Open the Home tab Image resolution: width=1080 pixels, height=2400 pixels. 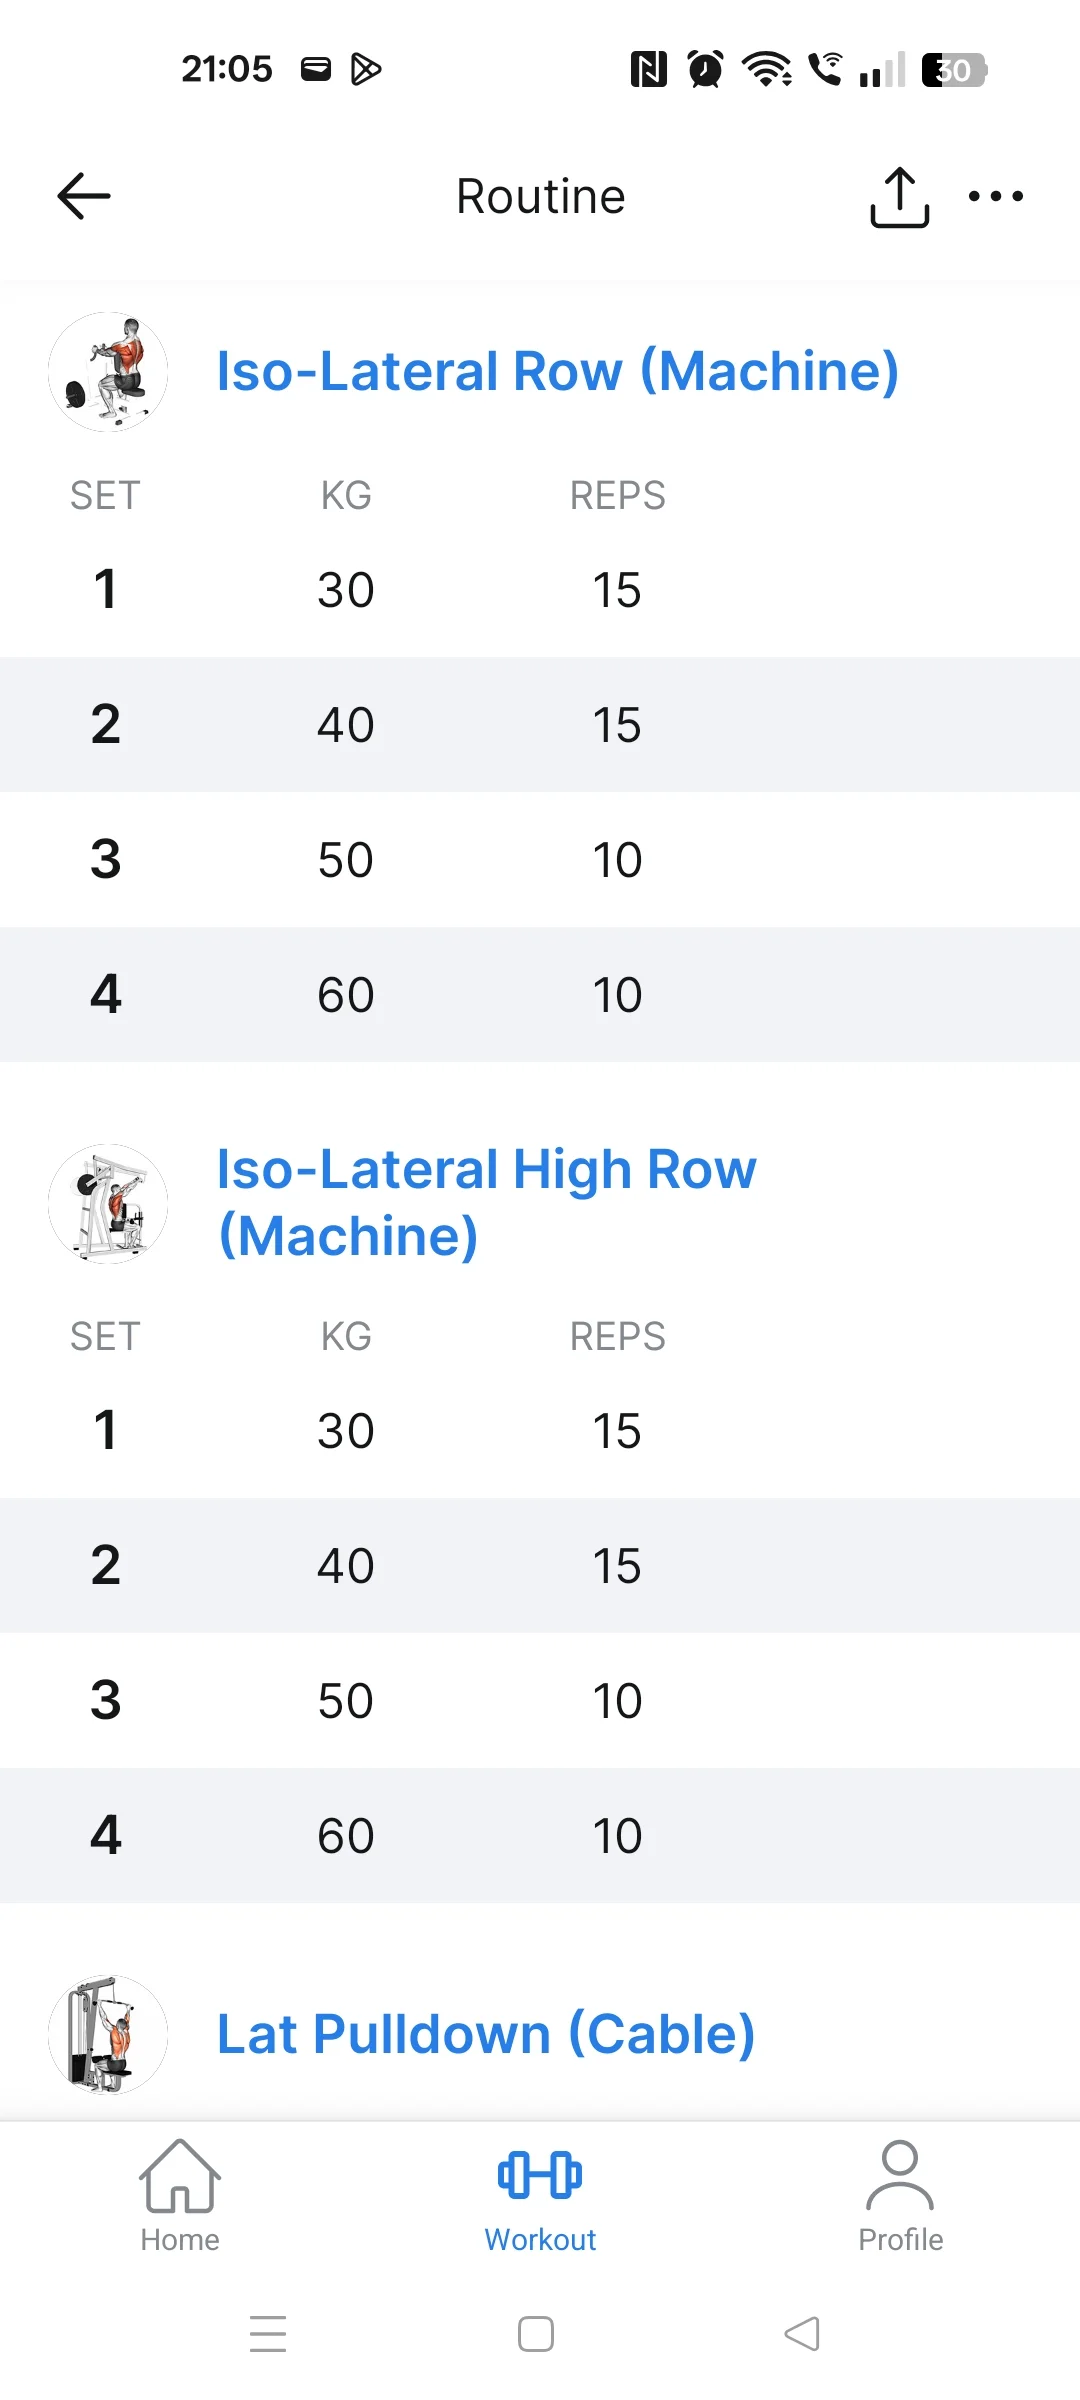(x=180, y=2196)
